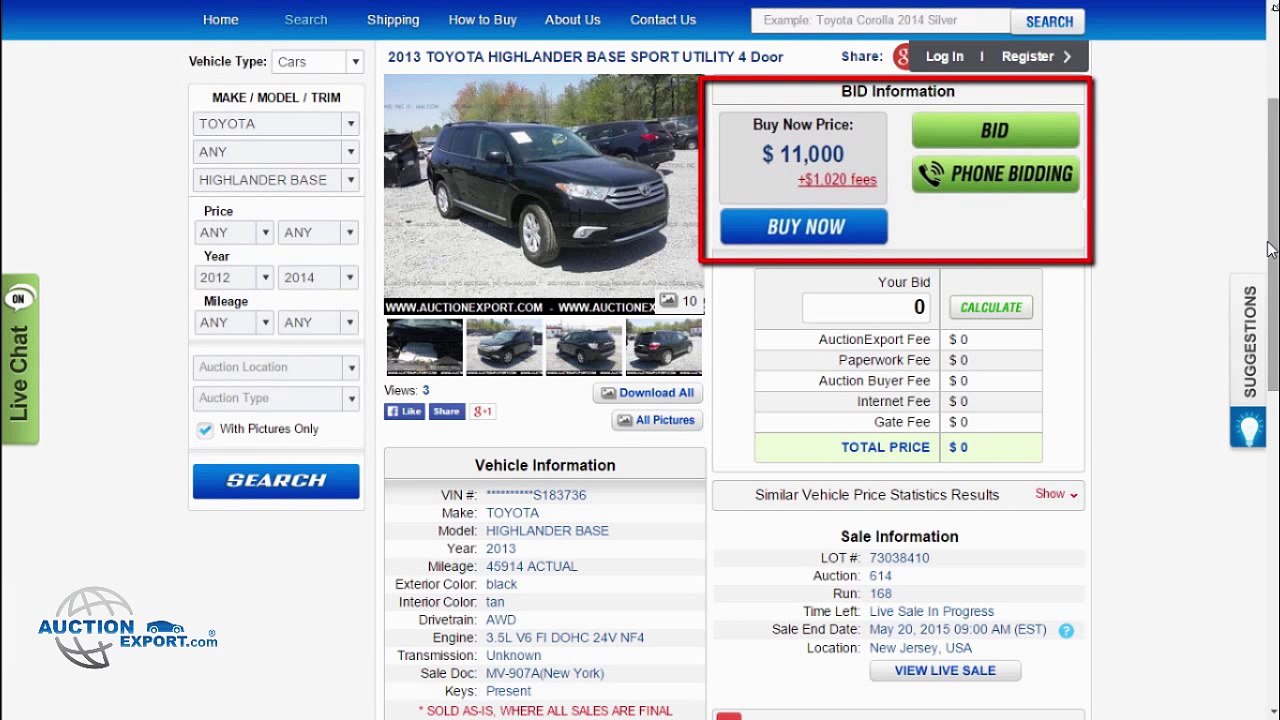1280x720 pixels.
Task: Select the first thumbnail showing open trunk
Action: point(424,346)
